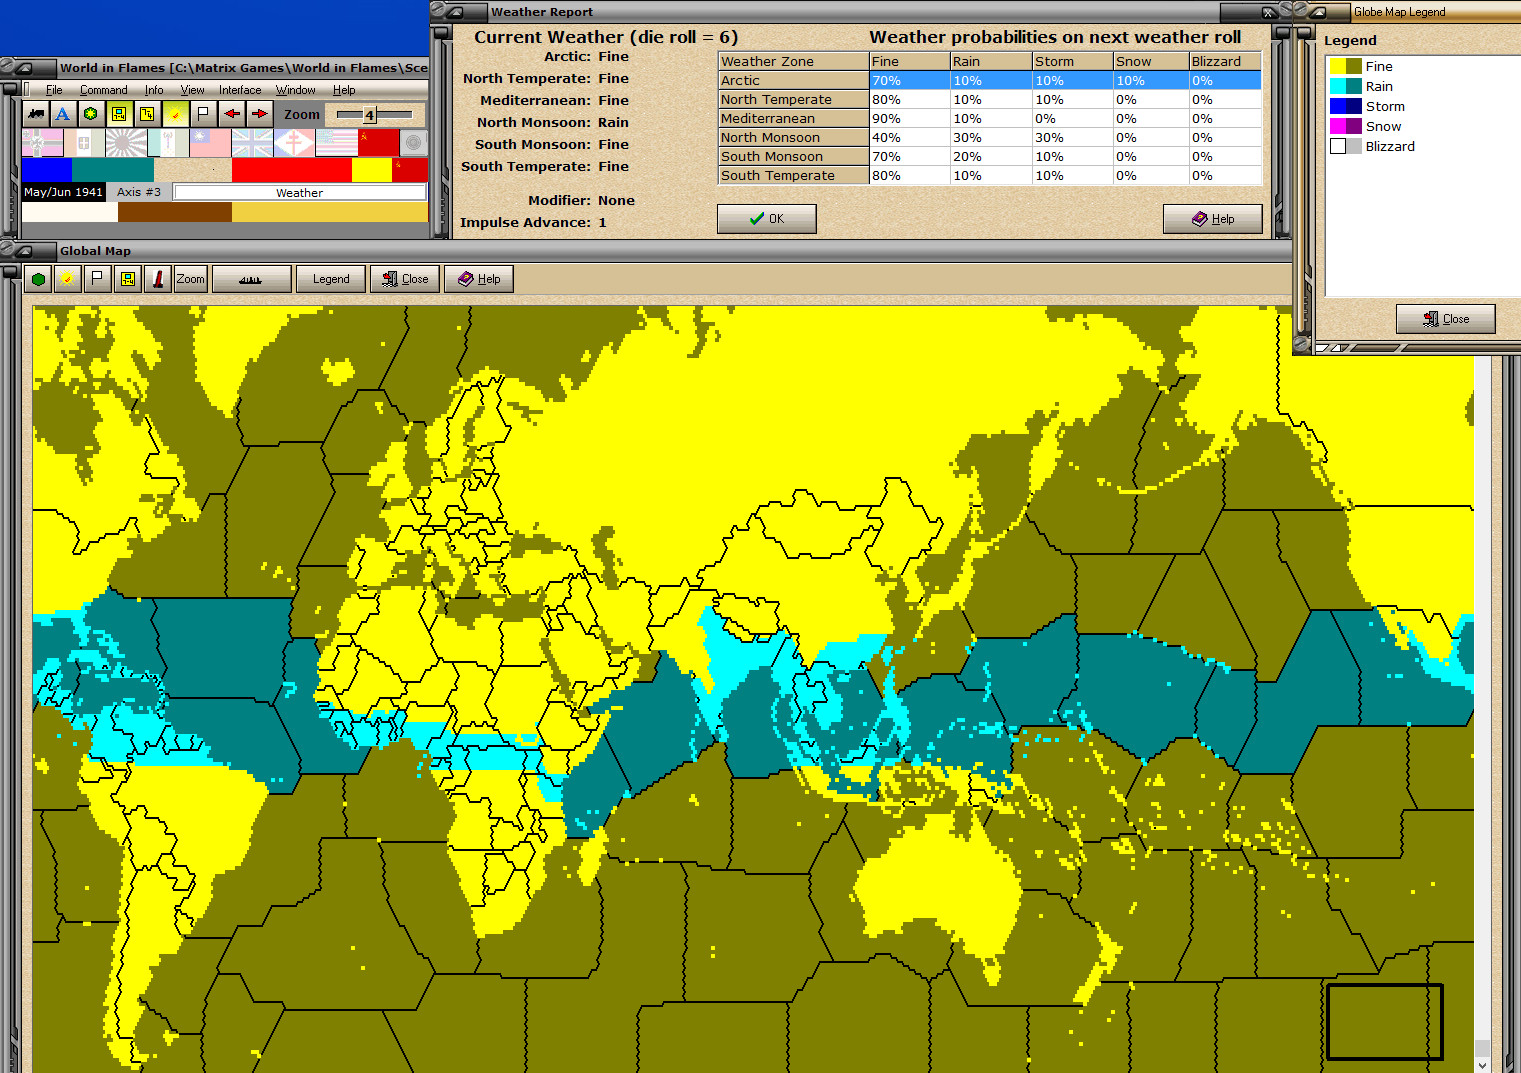
Task: Click the Snow entry in legend list
Action: point(1383,126)
